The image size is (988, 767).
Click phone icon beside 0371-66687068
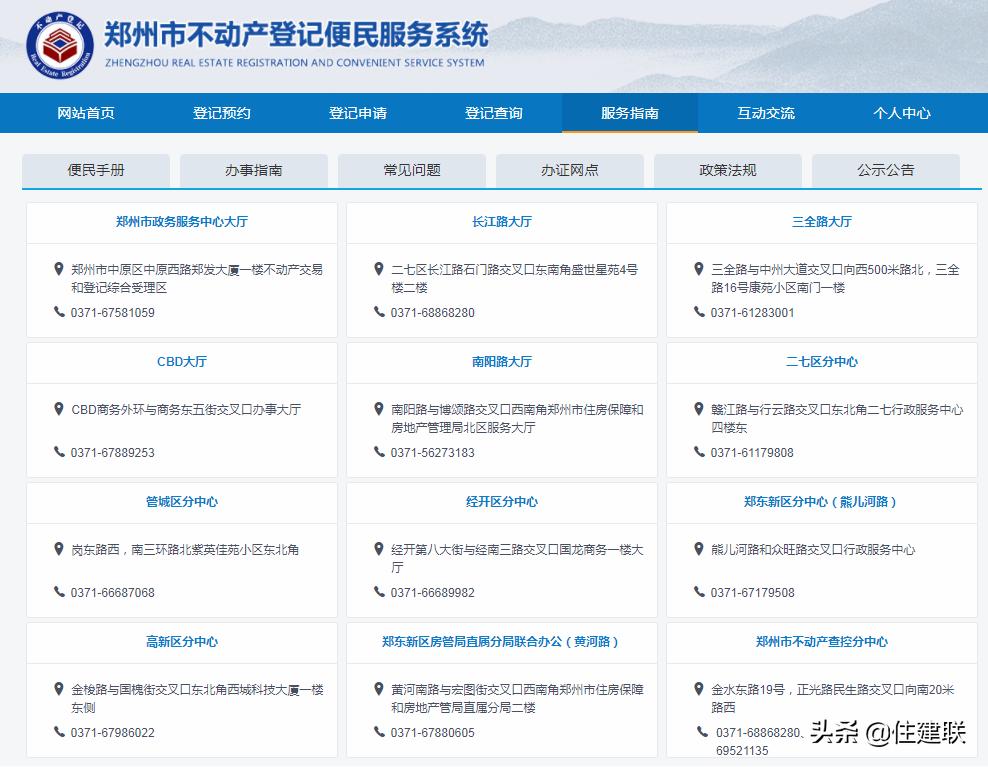[x=59, y=592]
